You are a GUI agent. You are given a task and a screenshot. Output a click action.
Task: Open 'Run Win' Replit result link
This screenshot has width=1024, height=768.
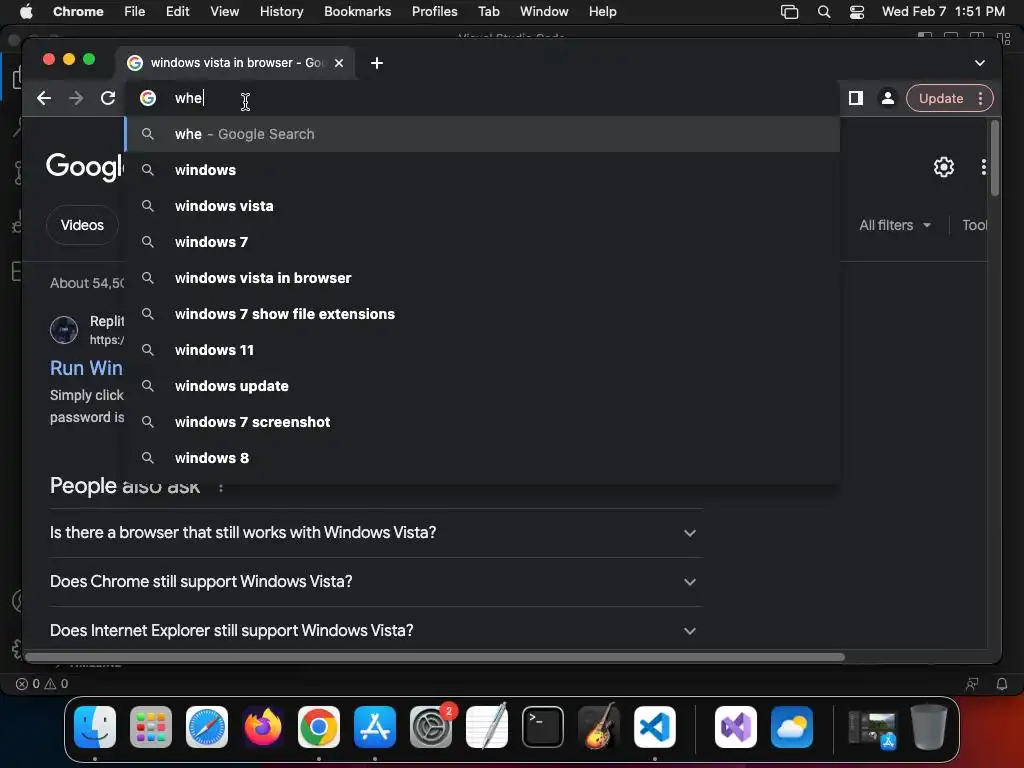[x=86, y=368]
